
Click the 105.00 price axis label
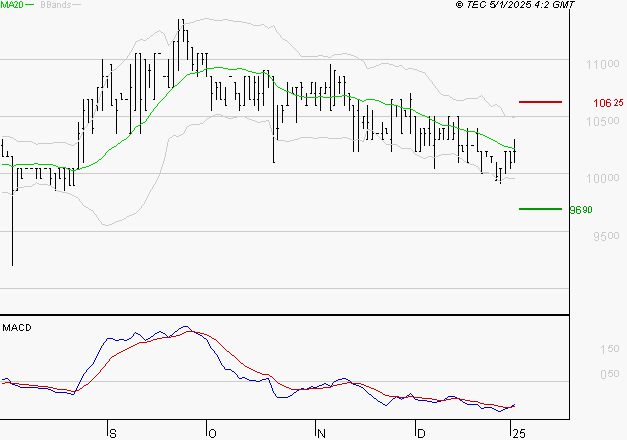pyautogui.click(x=603, y=121)
